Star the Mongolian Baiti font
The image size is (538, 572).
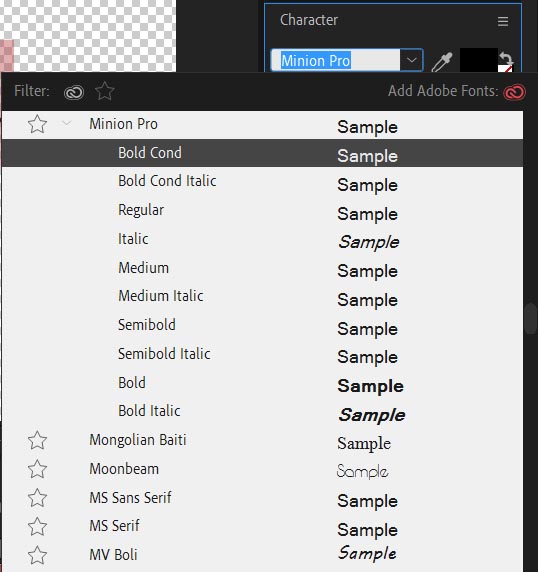click(x=37, y=440)
